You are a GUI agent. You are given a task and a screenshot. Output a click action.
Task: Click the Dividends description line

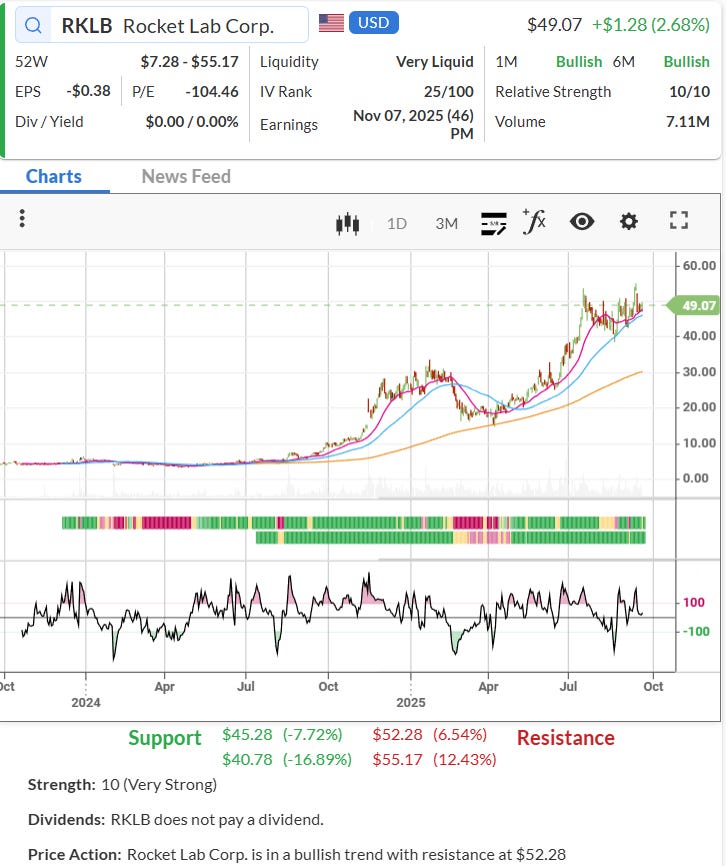point(176,820)
